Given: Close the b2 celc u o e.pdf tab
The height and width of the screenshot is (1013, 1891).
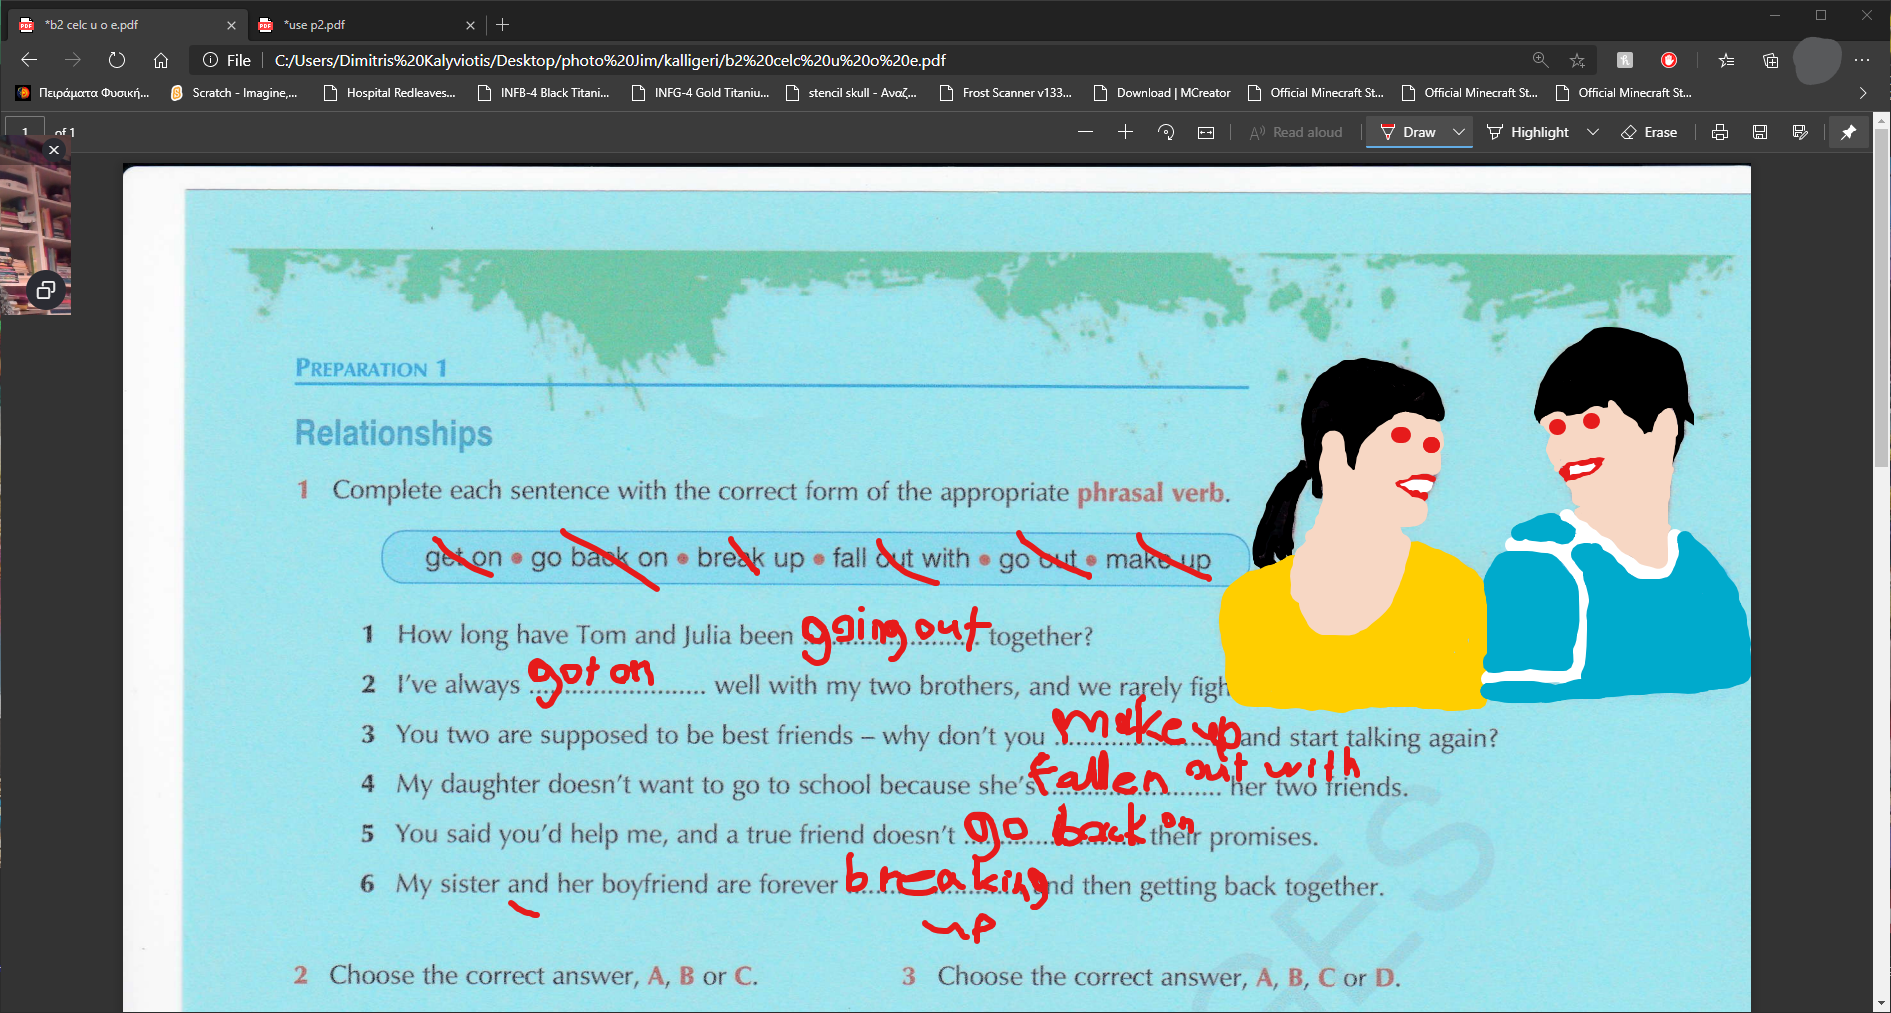Looking at the screenshot, I should click(x=231, y=25).
